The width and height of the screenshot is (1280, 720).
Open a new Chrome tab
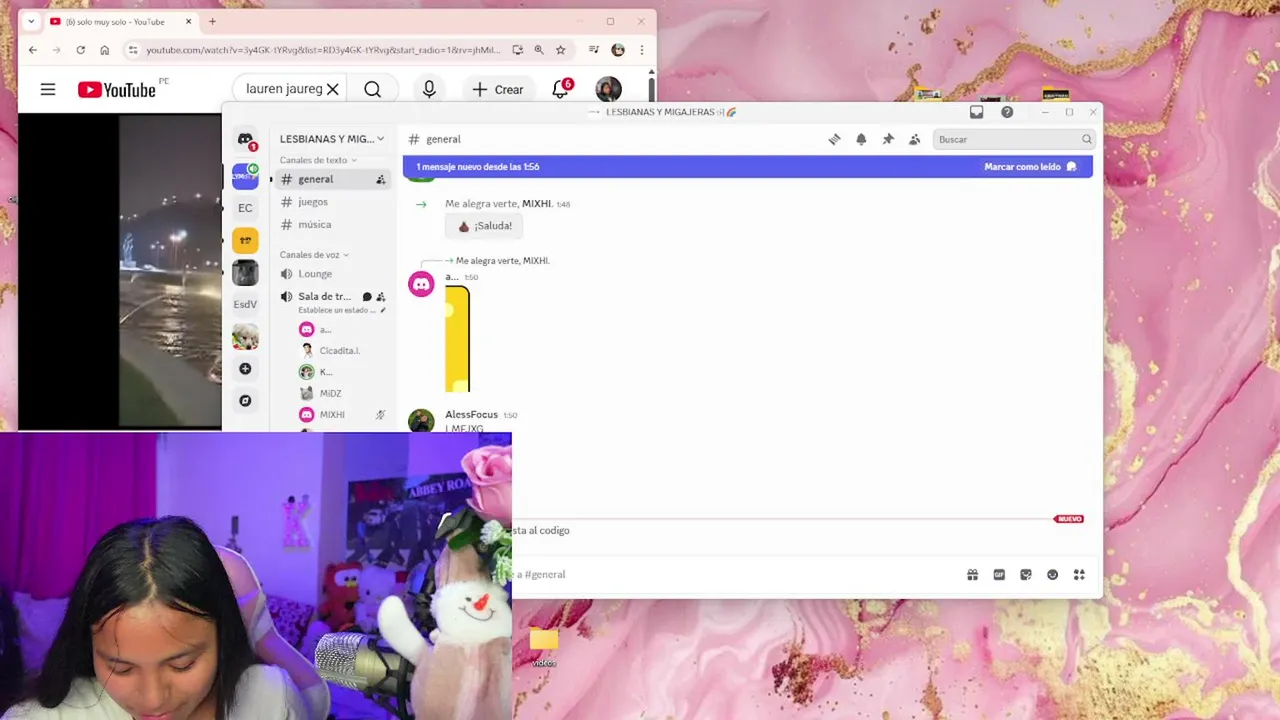(x=212, y=21)
